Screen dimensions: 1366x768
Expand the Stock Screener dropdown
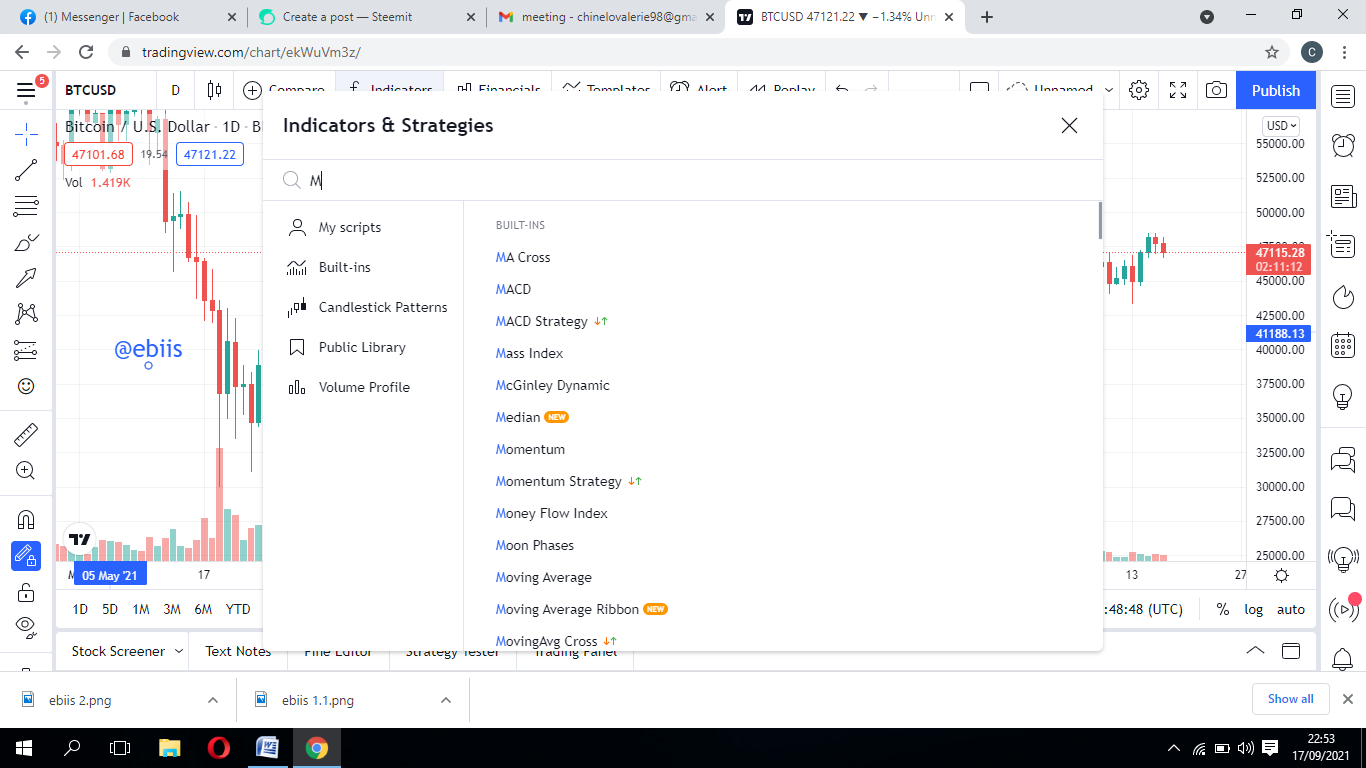click(x=179, y=651)
